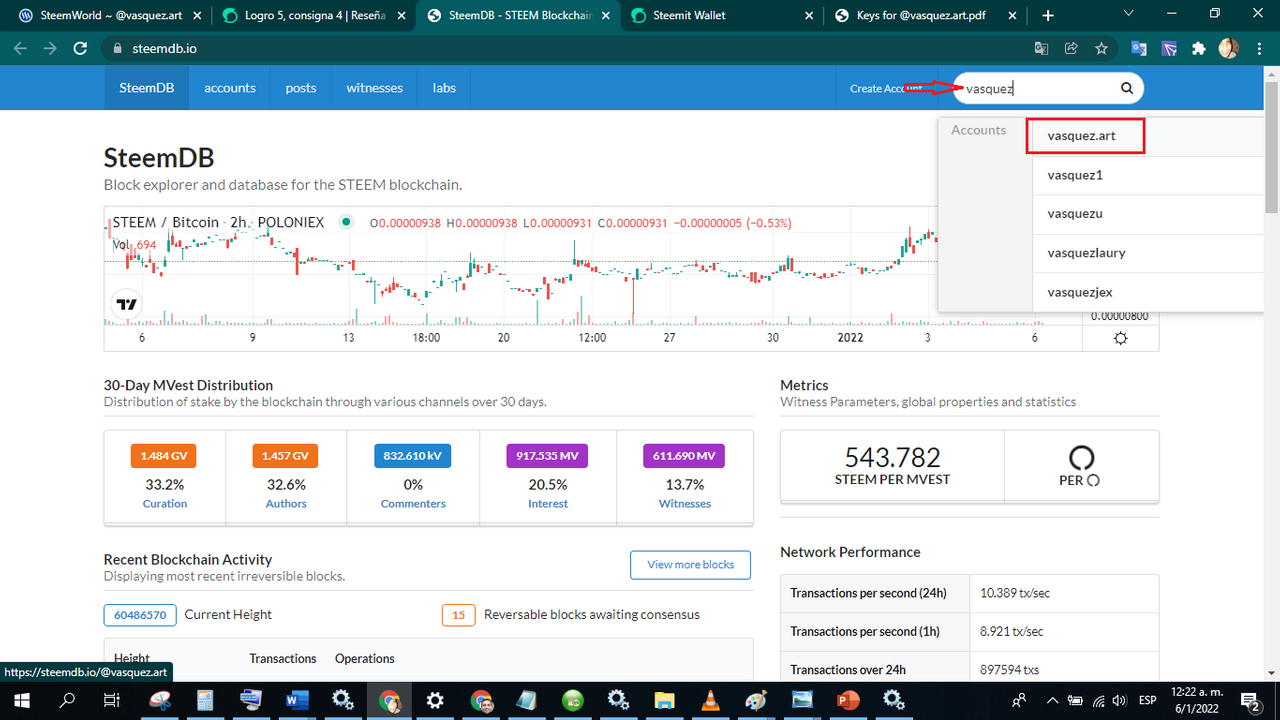This screenshot has height=720, width=1280.
Task: Reload the page with refresh icon
Action: tap(80, 48)
